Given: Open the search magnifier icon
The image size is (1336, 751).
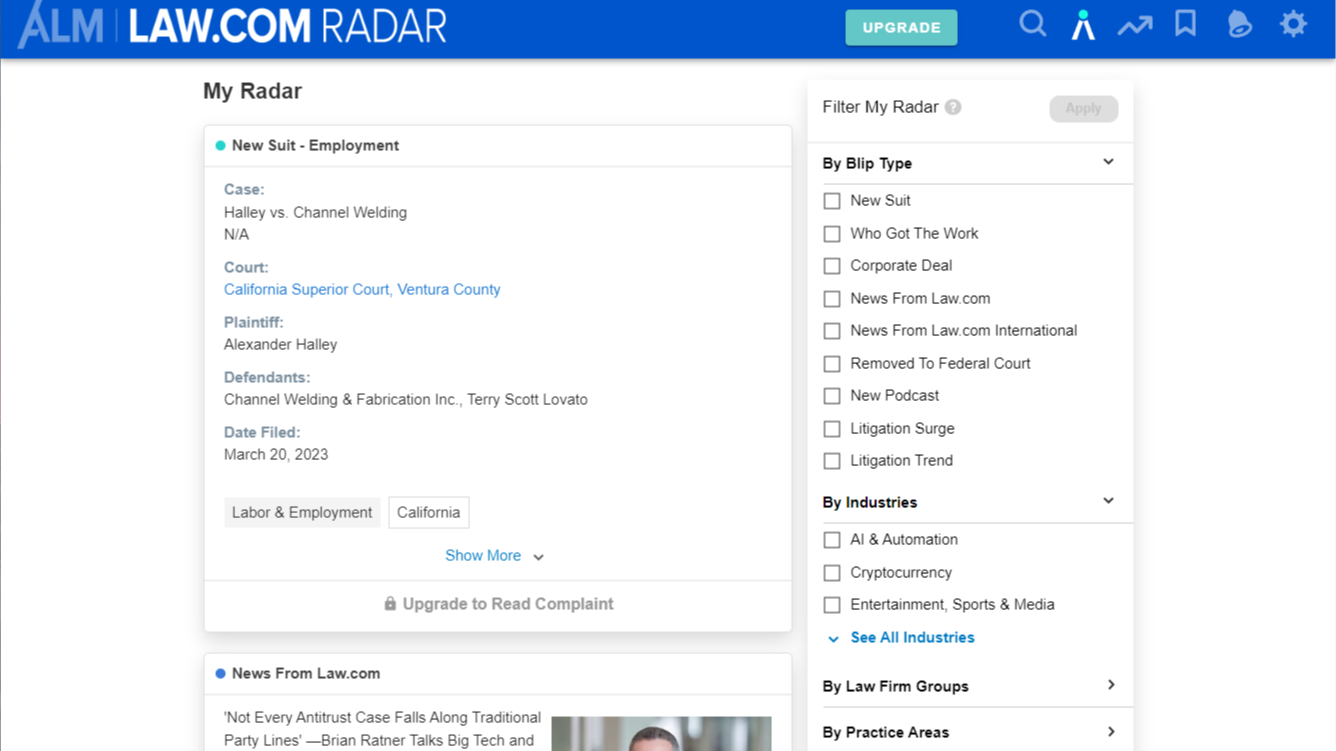Looking at the screenshot, I should tap(1033, 24).
